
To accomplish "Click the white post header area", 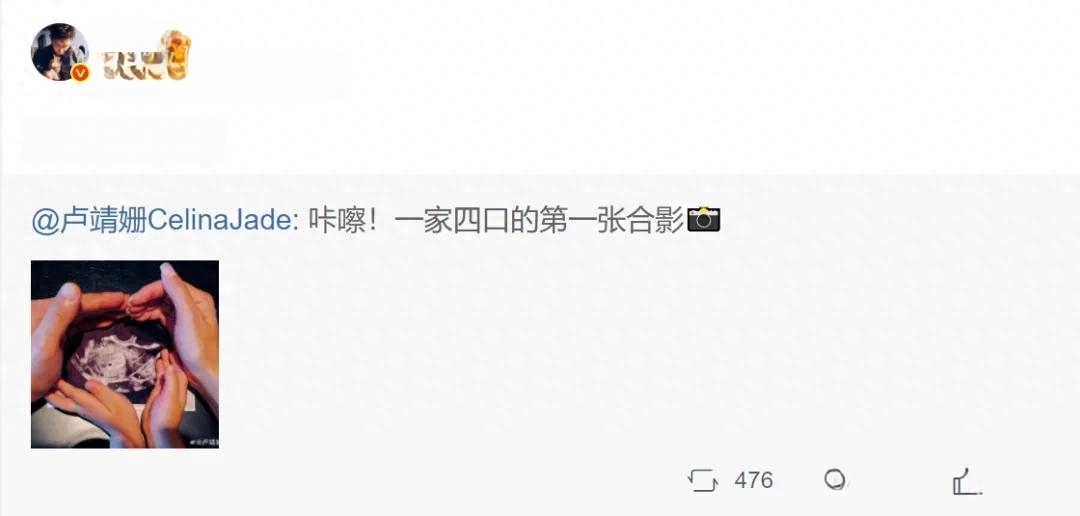I will 540,87.
